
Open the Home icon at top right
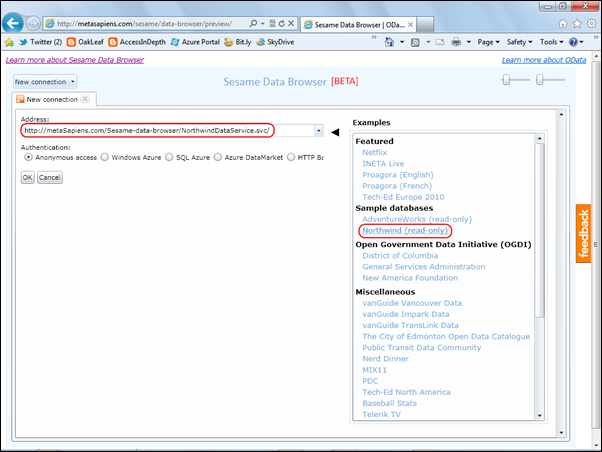point(563,24)
